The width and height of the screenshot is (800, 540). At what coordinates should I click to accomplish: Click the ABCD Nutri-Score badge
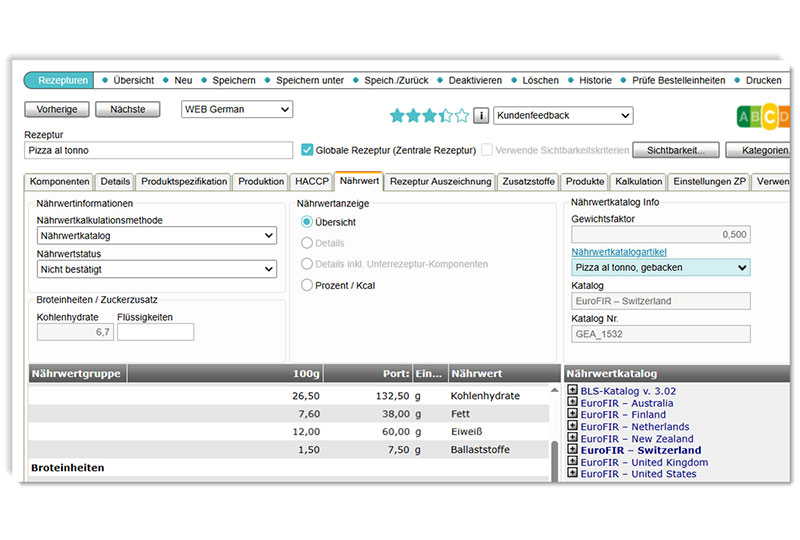point(763,117)
